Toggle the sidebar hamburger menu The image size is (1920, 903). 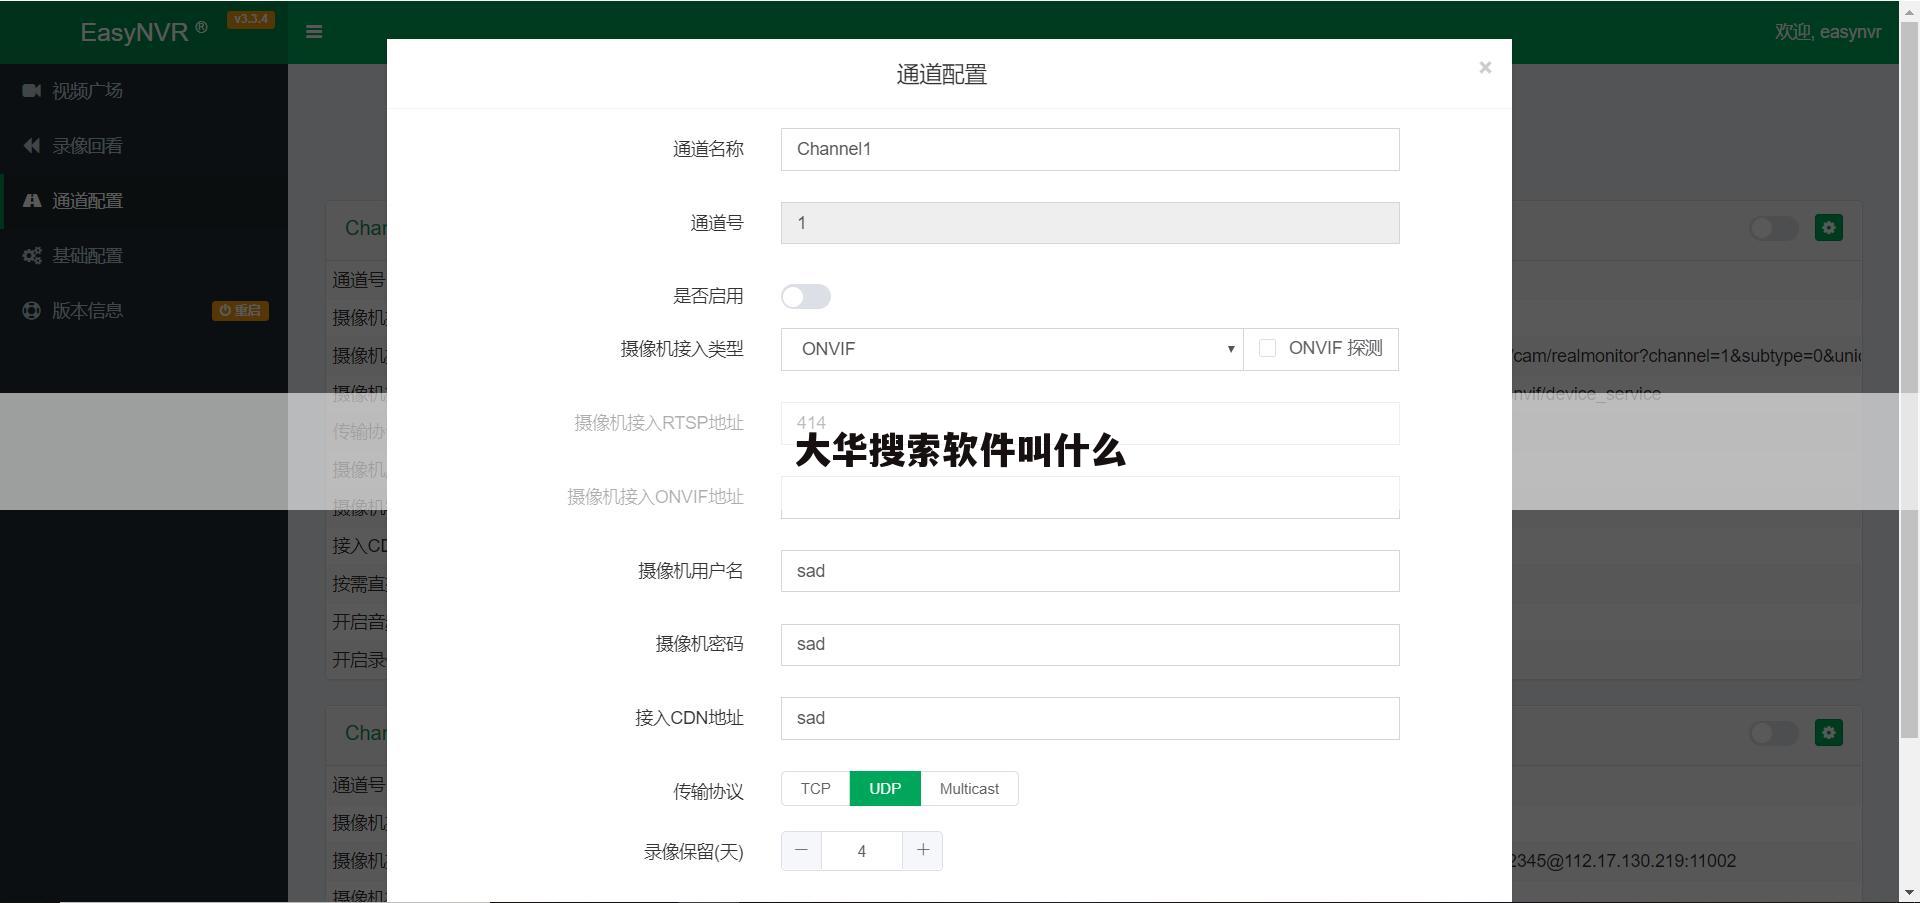[x=314, y=32]
